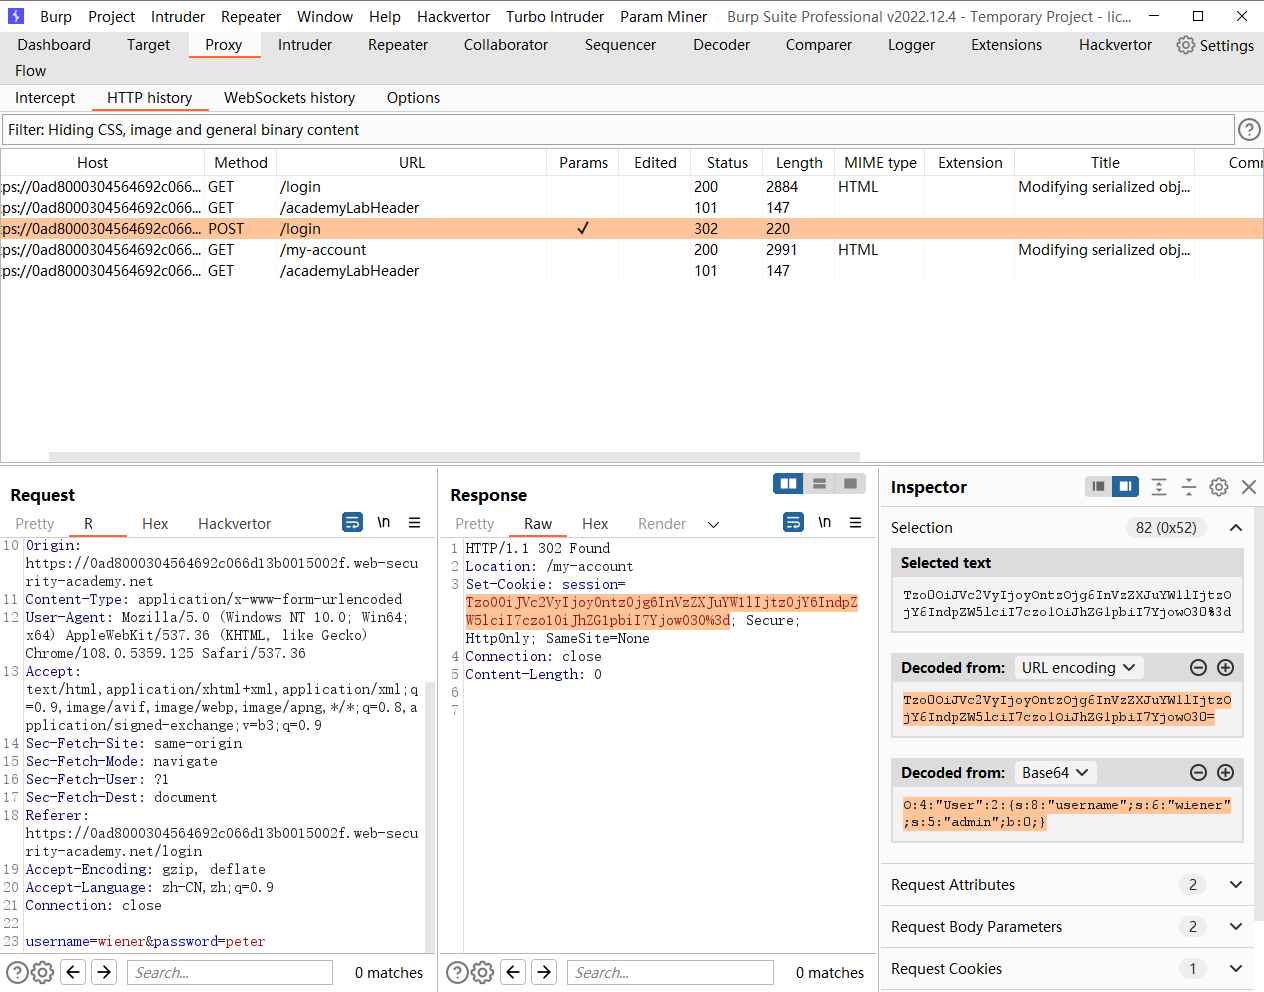
Task: Go to previous Response search match
Action: 513,972
